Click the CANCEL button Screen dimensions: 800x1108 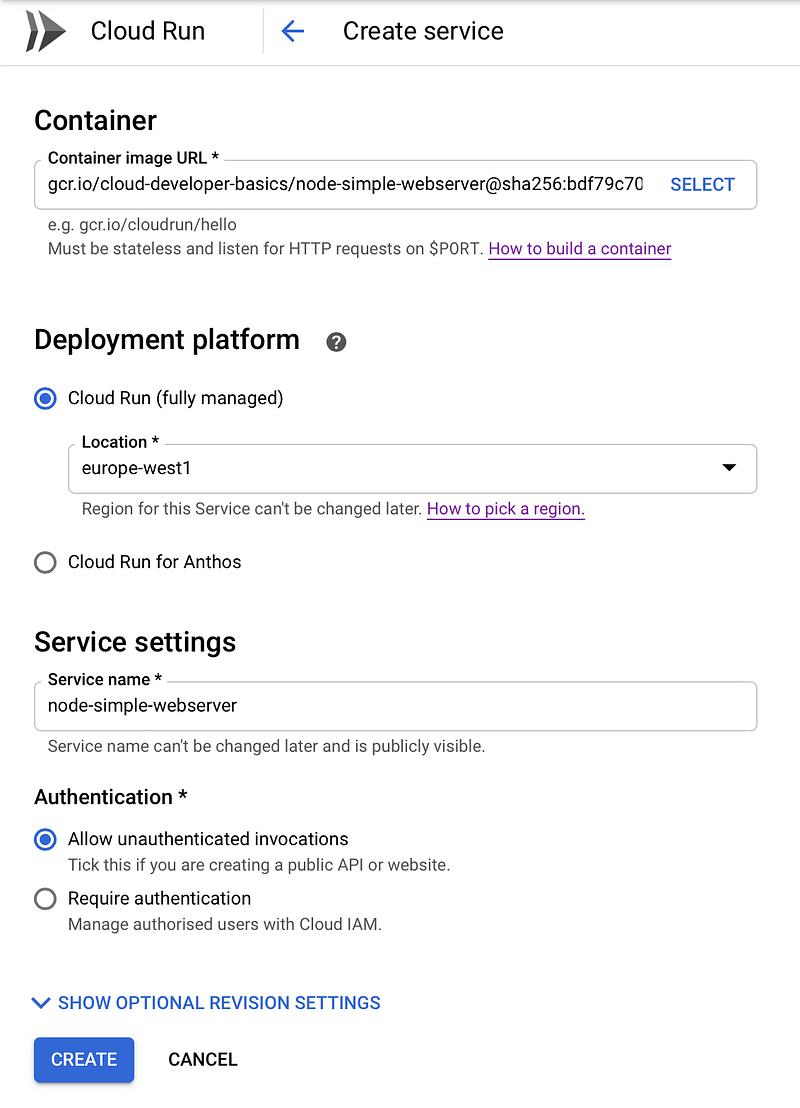click(x=203, y=1060)
